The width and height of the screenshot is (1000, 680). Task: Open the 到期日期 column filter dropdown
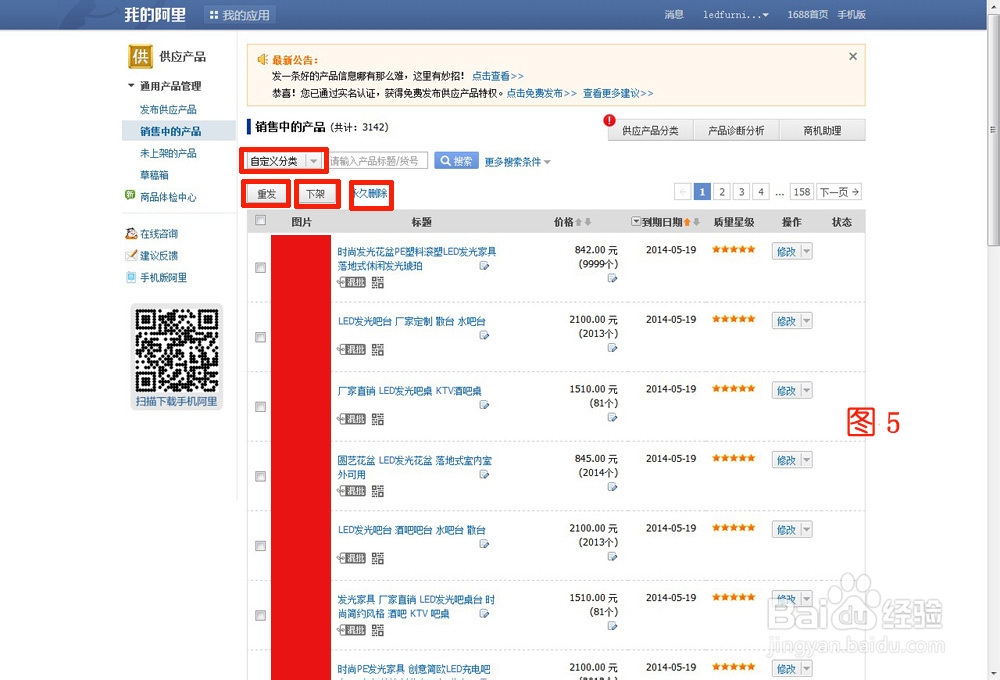click(x=636, y=221)
